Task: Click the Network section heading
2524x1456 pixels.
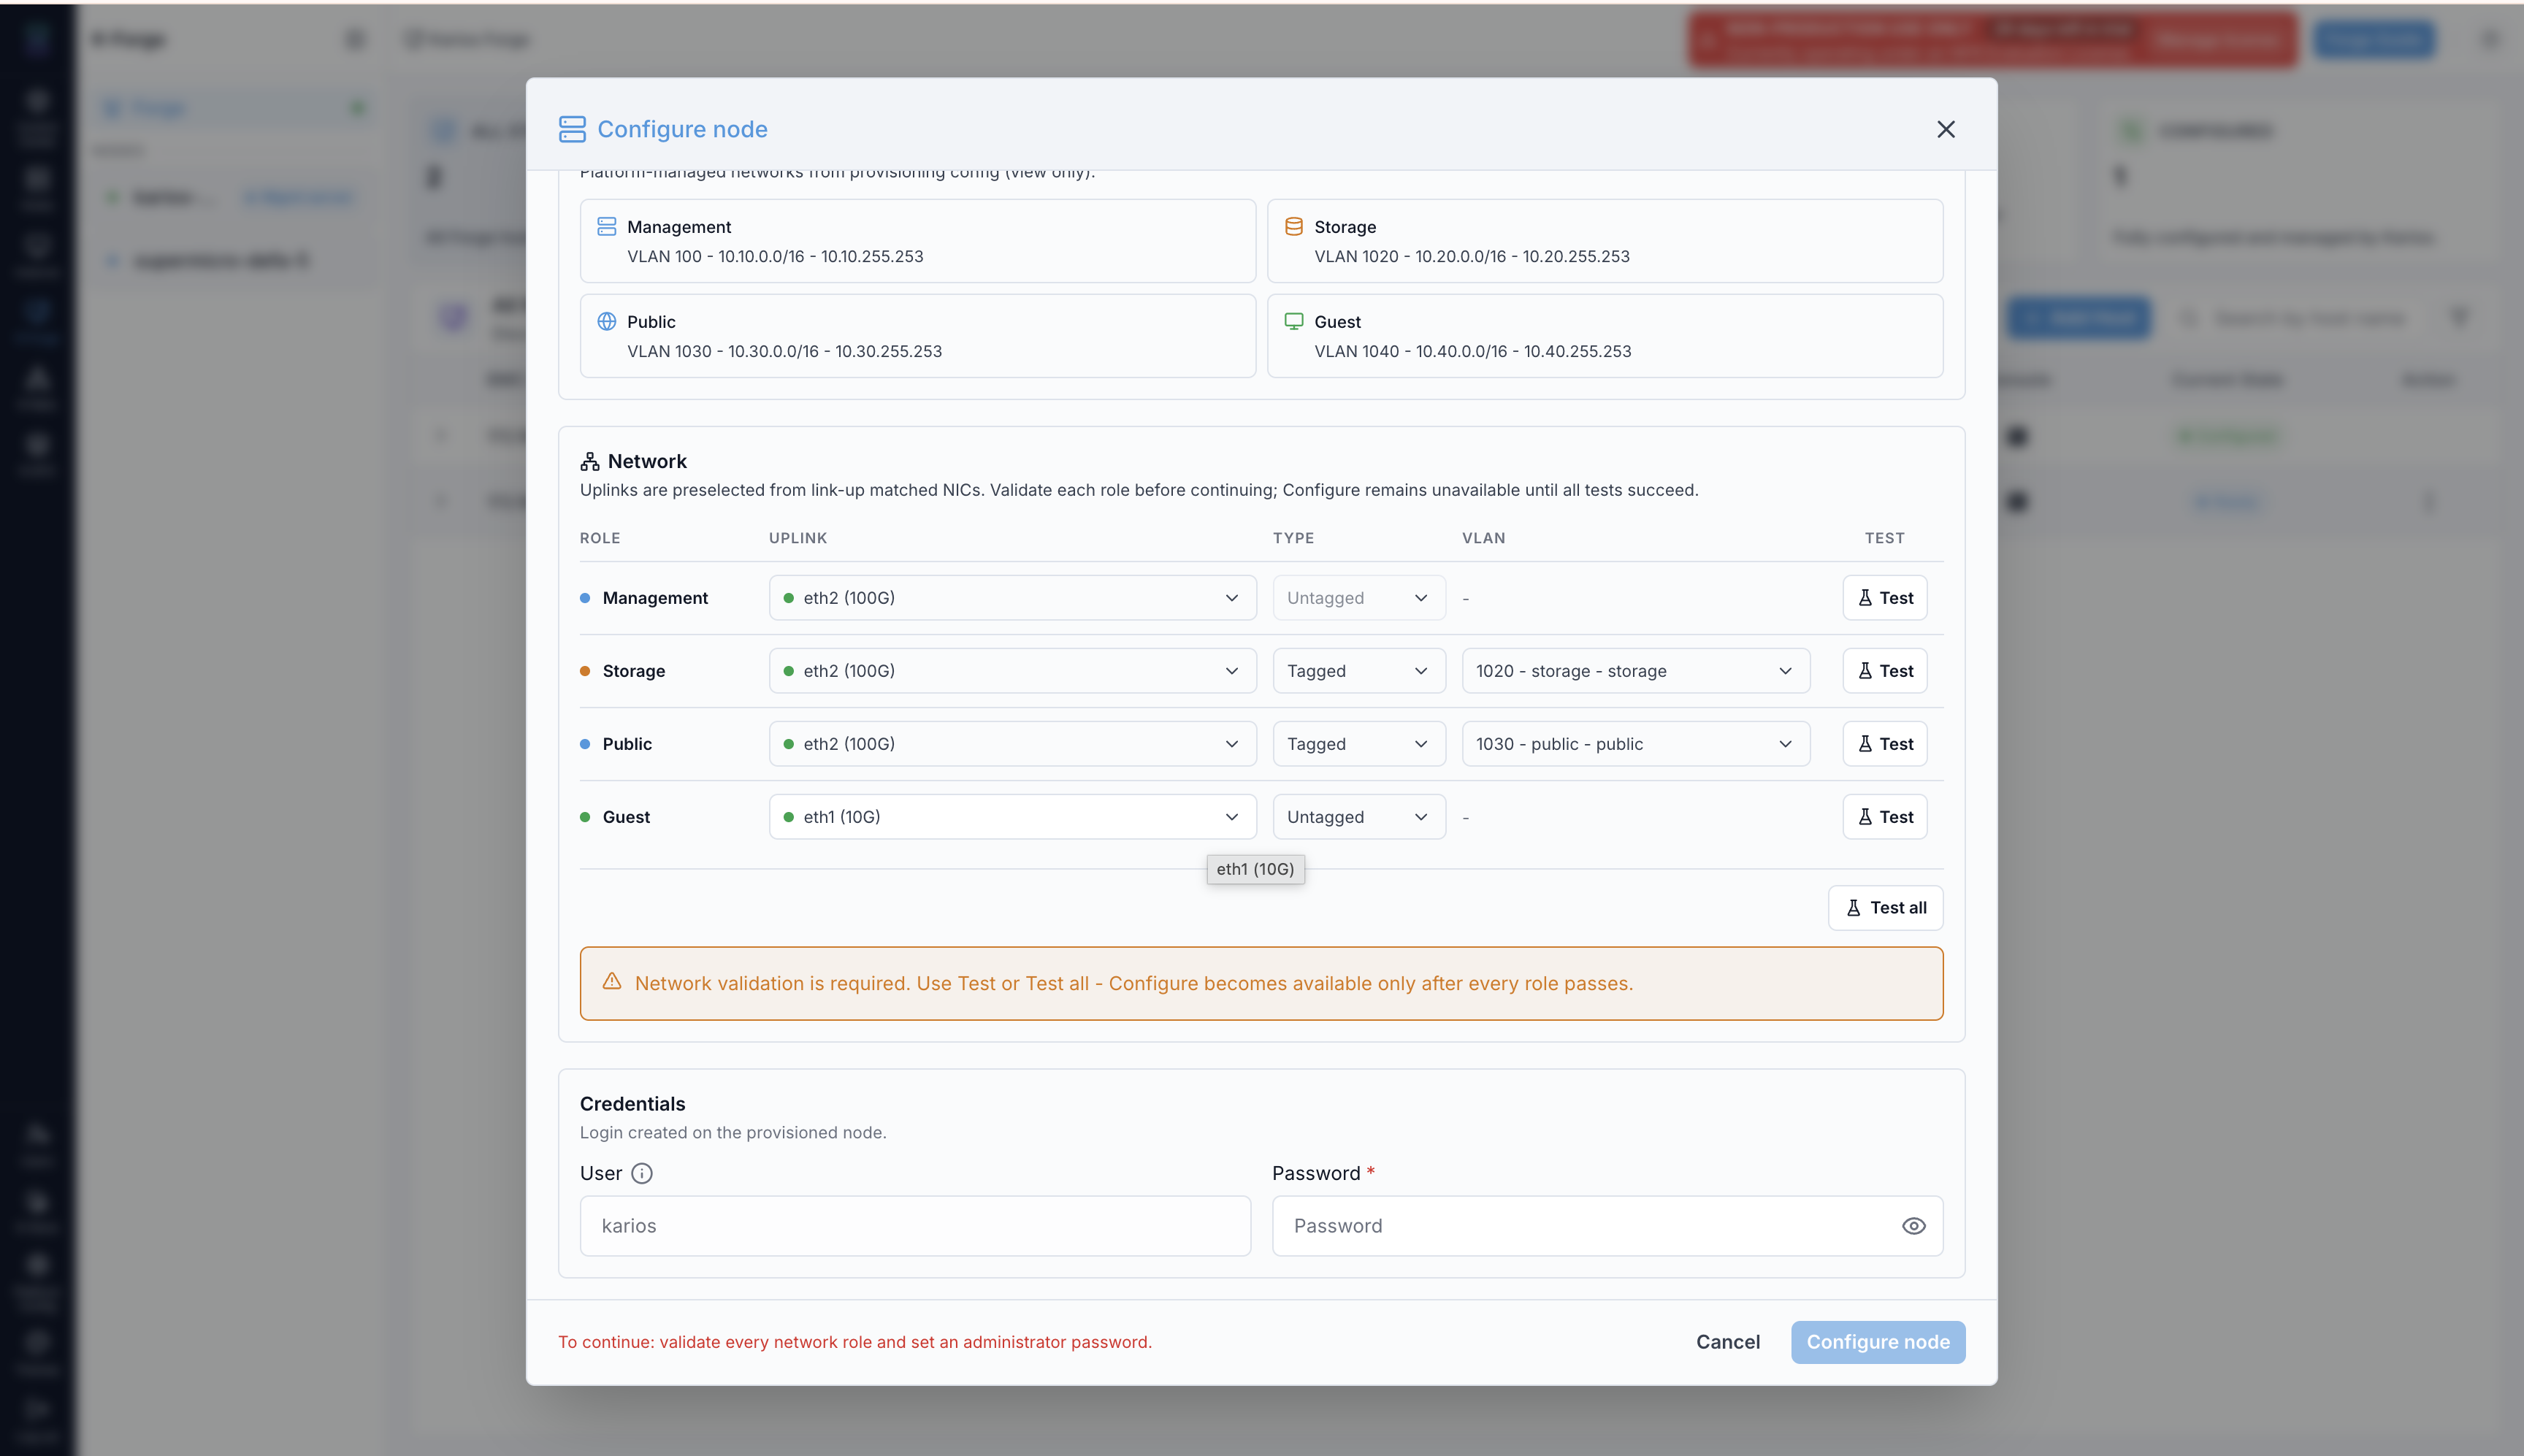Action: (647, 461)
